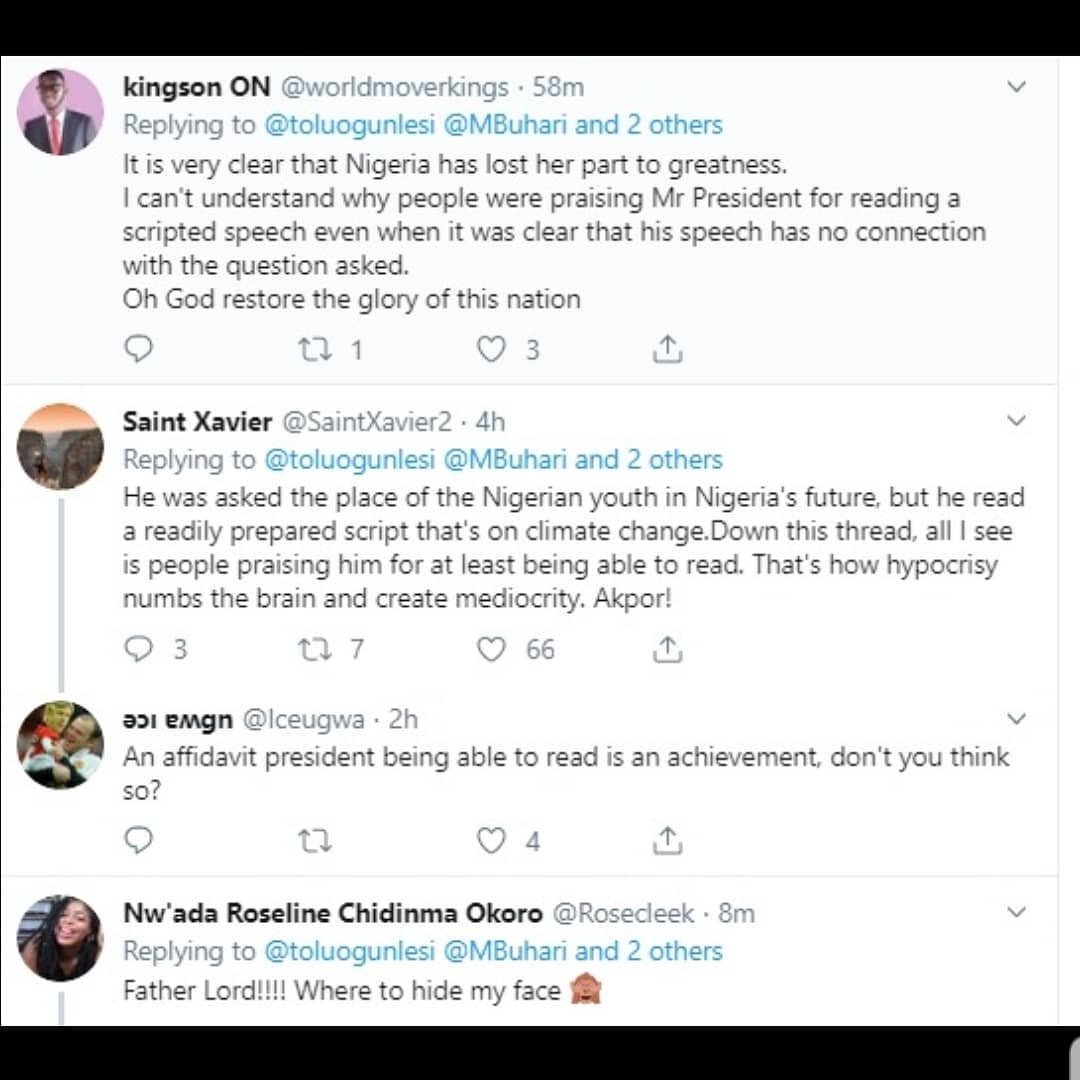1080x1080 pixels.
Task: View kingson ON's profile picture
Action: [60, 112]
